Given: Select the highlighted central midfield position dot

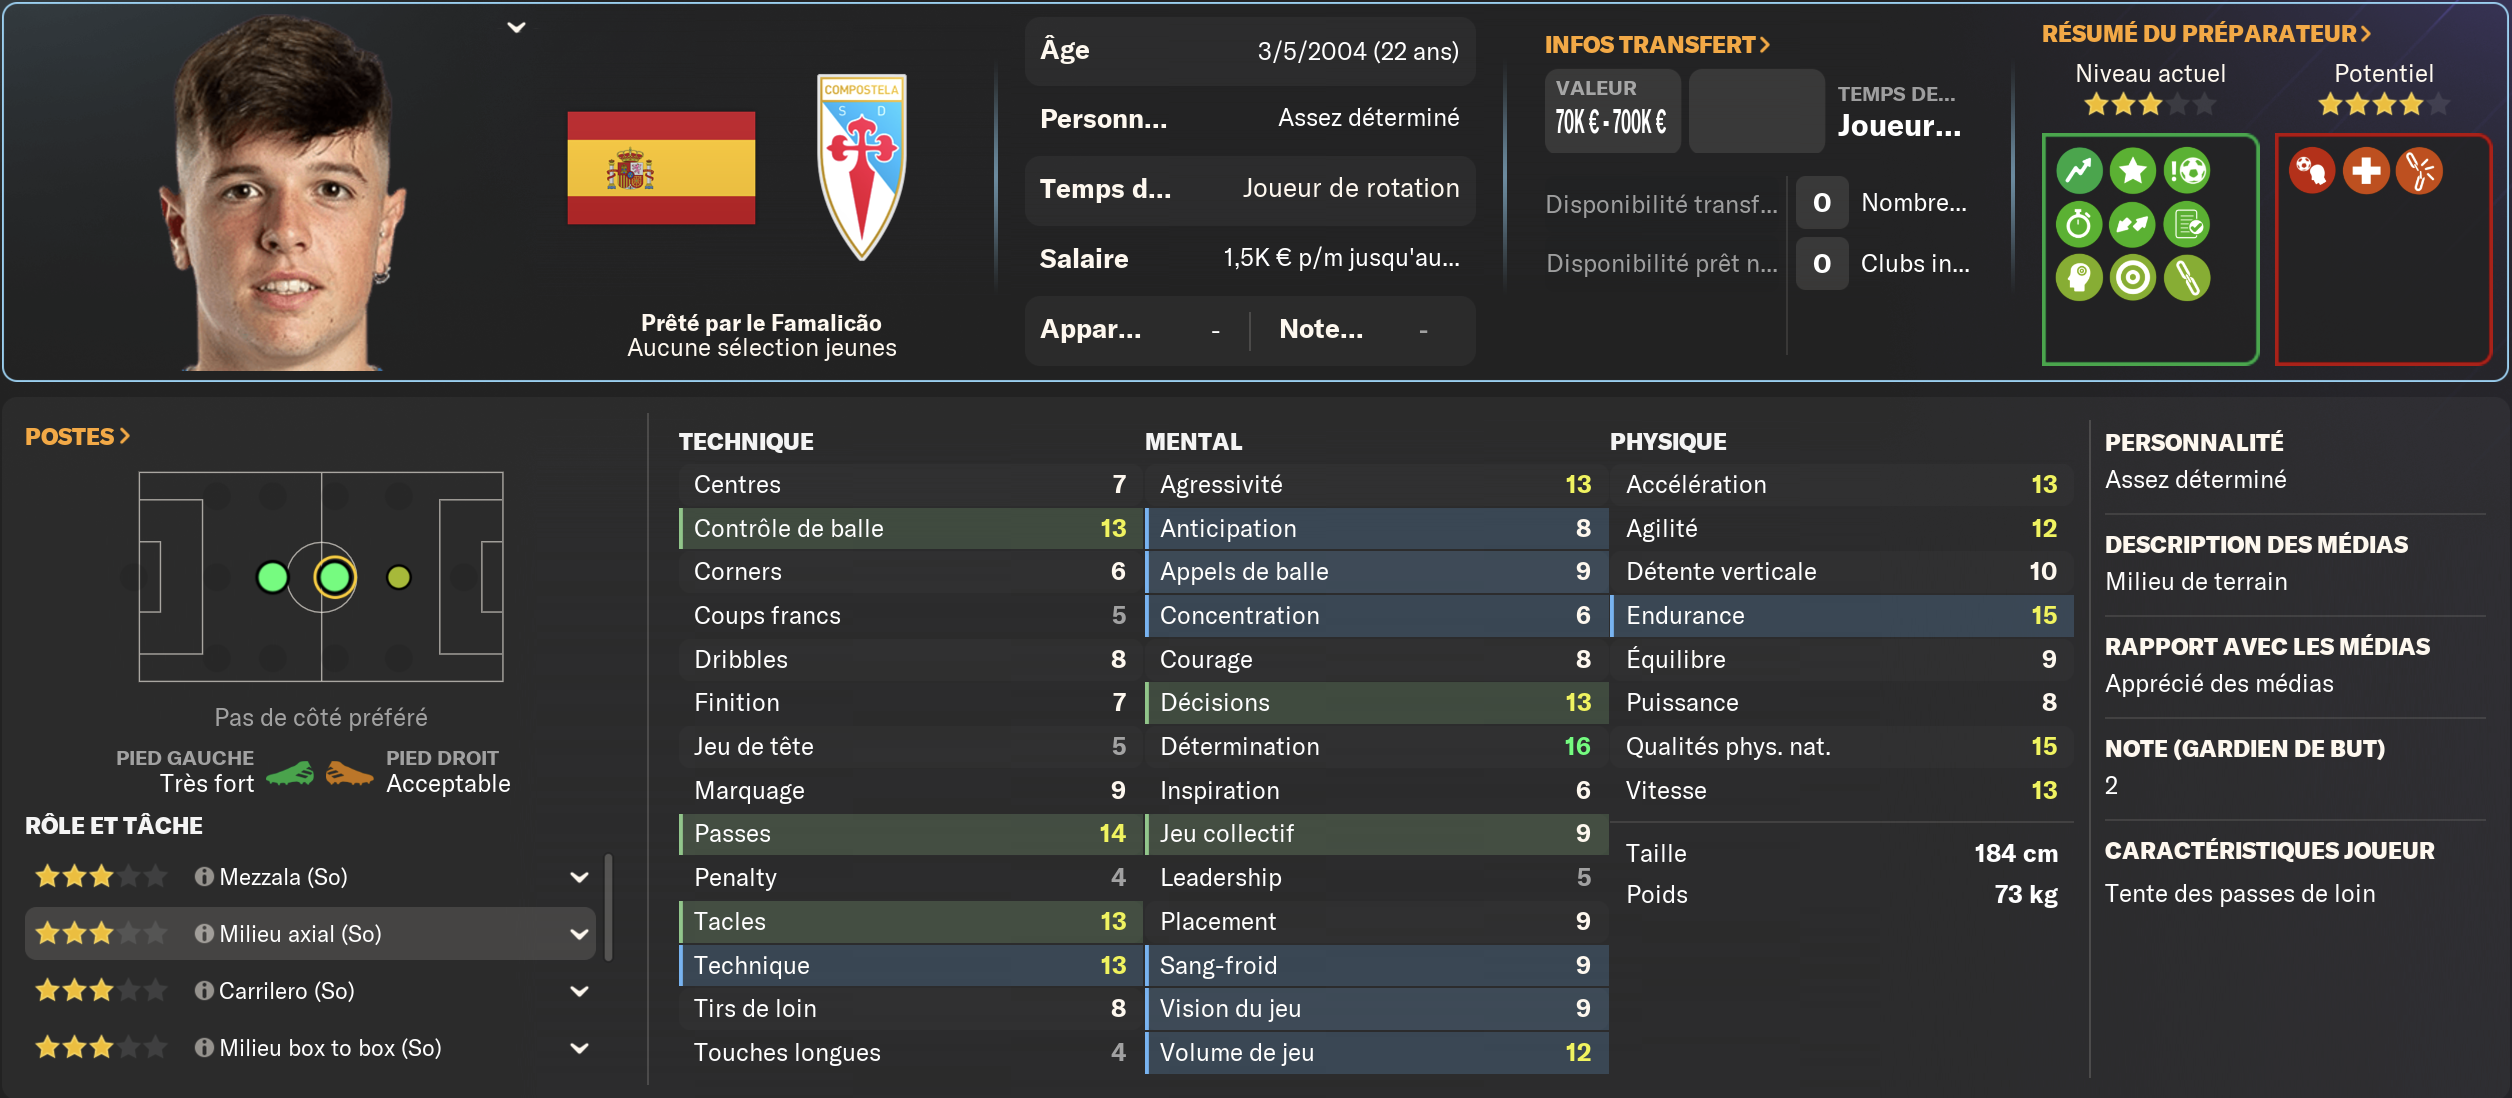Looking at the screenshot, I should 334,577.
